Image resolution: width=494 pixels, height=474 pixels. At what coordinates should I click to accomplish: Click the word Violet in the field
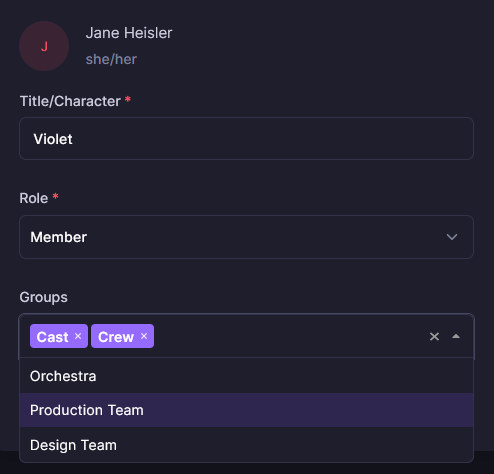pos(53,139)
